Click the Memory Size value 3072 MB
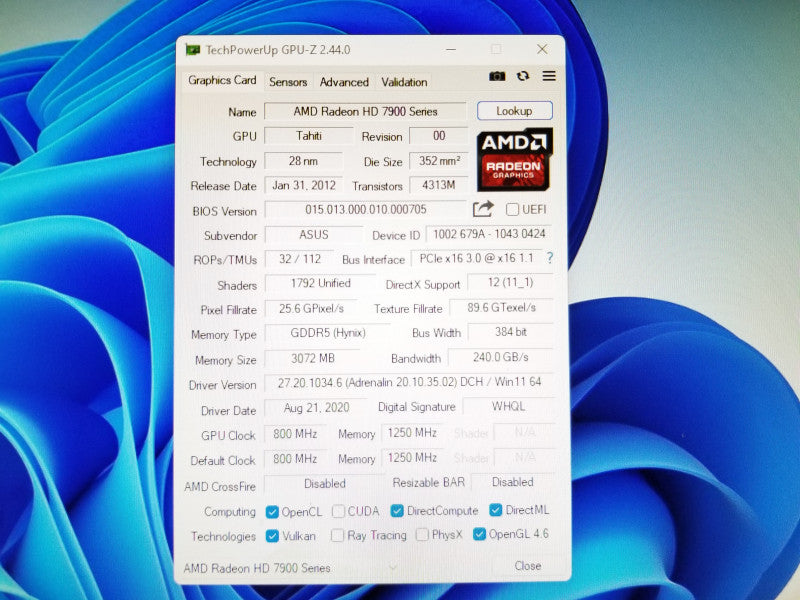The width and height of the screenshot is (800, 600). [313, 358]
